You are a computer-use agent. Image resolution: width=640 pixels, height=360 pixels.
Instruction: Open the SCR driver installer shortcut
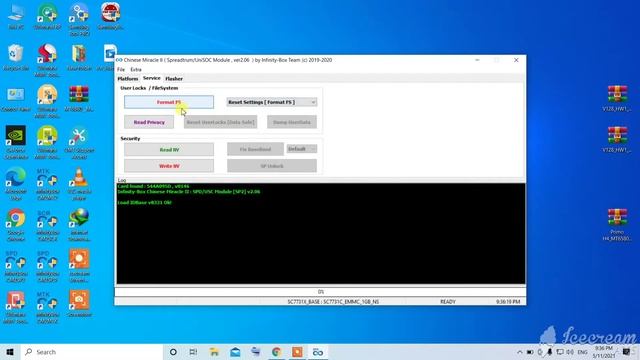[x=47, y=224]
